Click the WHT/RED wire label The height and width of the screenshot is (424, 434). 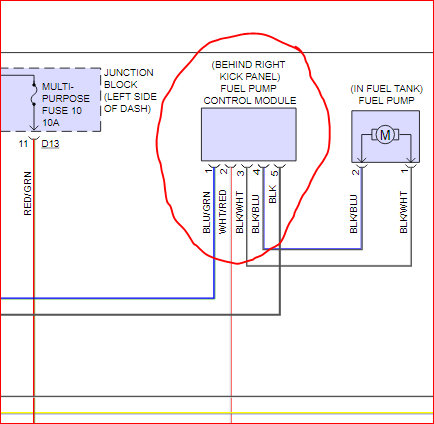coord(222,212)
